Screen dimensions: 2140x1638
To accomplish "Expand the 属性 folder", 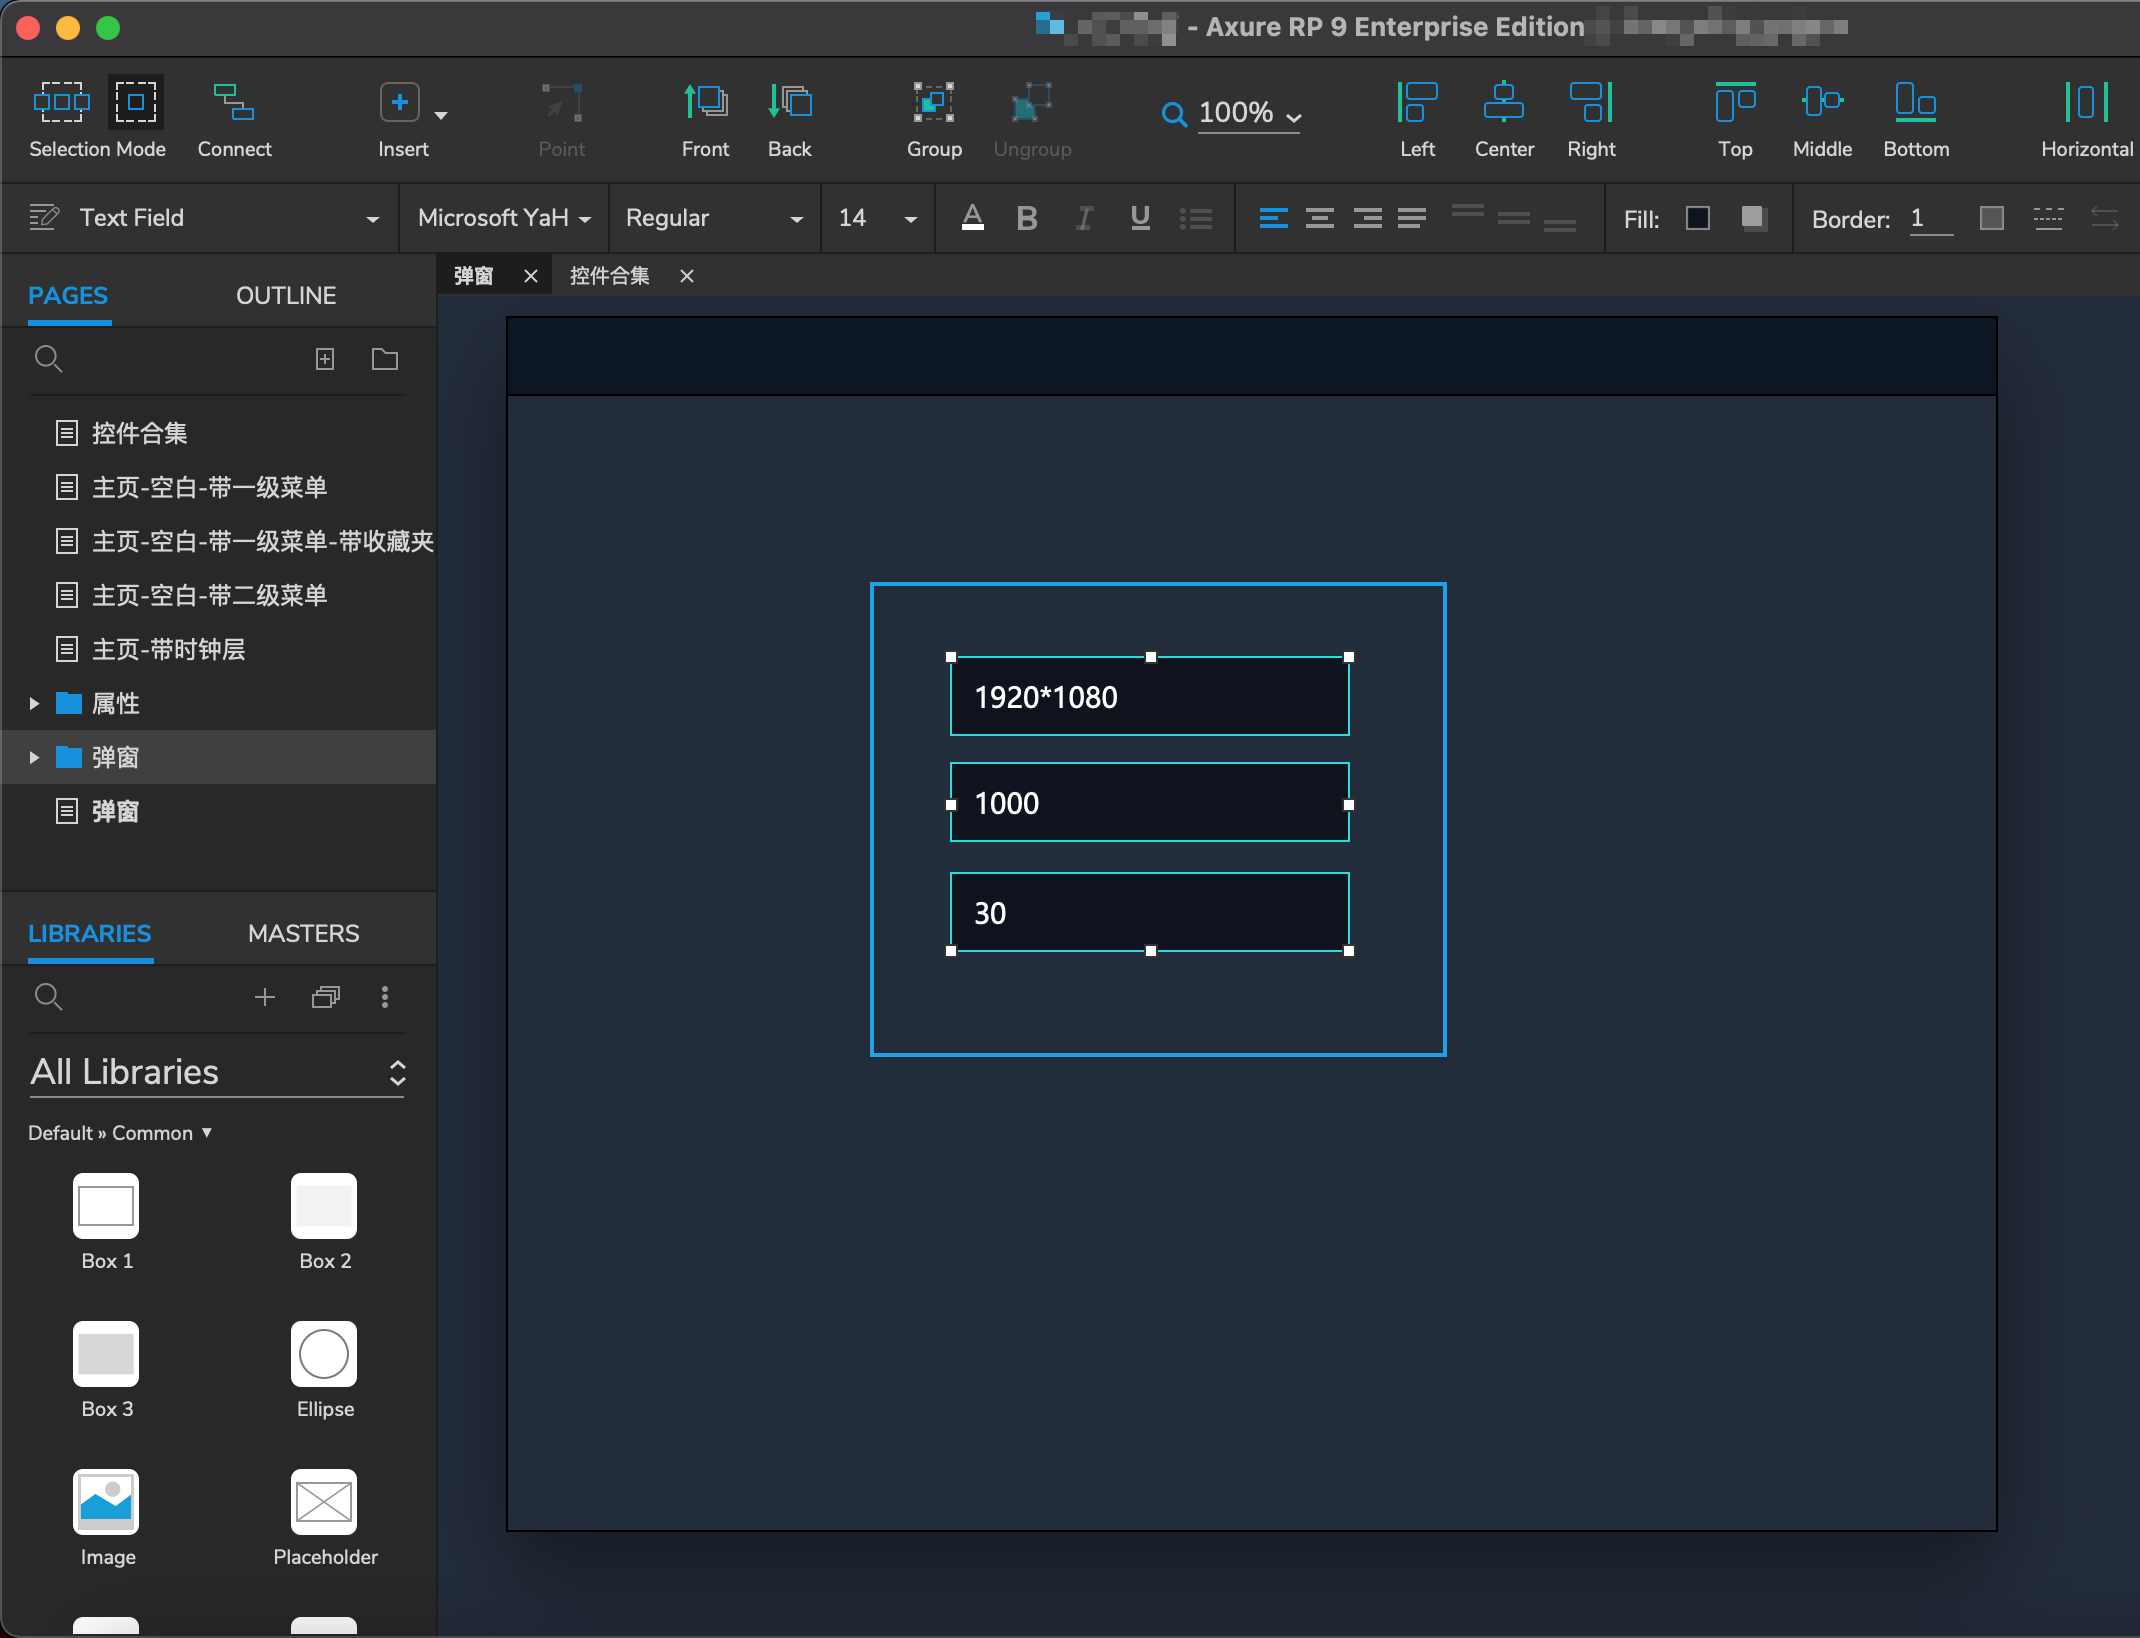I will tap(34, 704).
